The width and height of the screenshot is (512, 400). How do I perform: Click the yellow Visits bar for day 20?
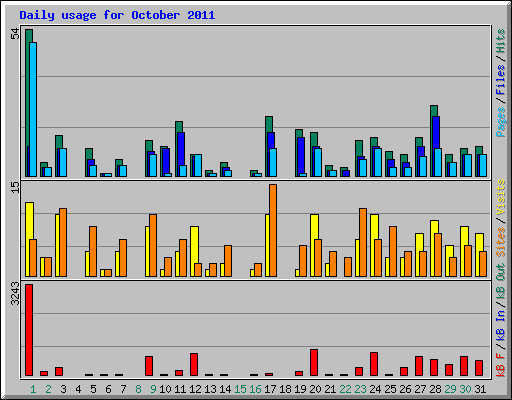tap(314, 227)
